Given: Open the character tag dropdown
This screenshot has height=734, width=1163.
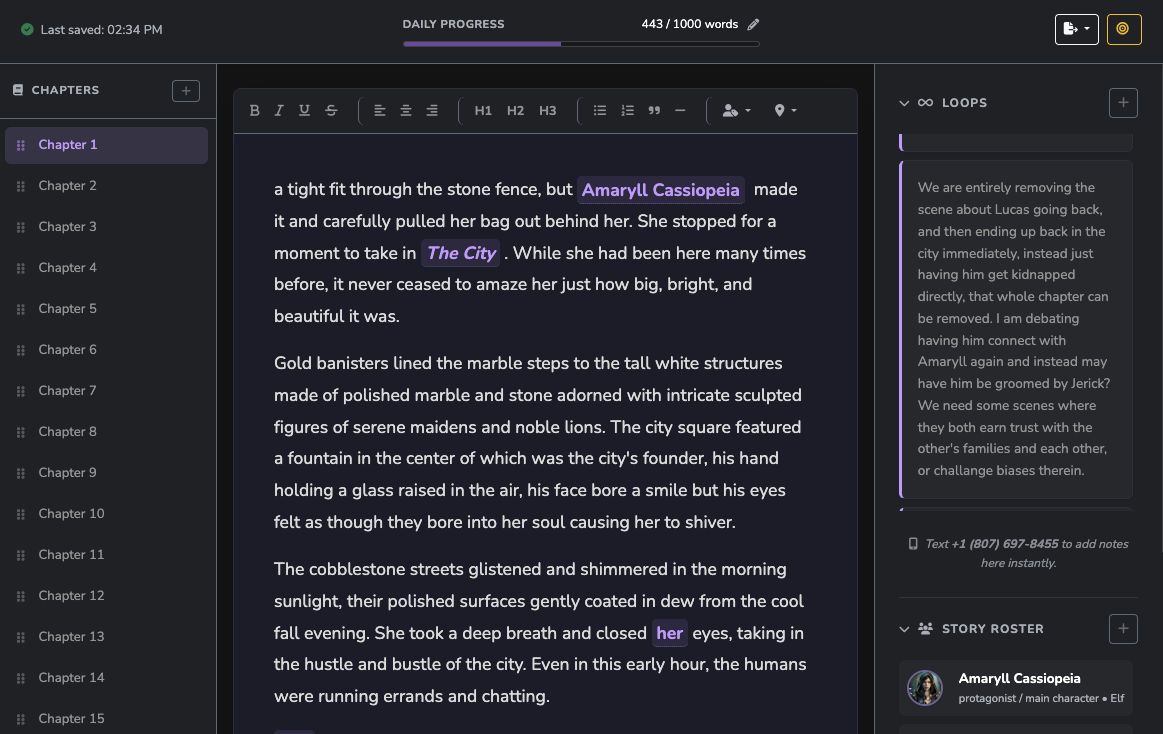Looking at the screenshot, I should [736, 111].
